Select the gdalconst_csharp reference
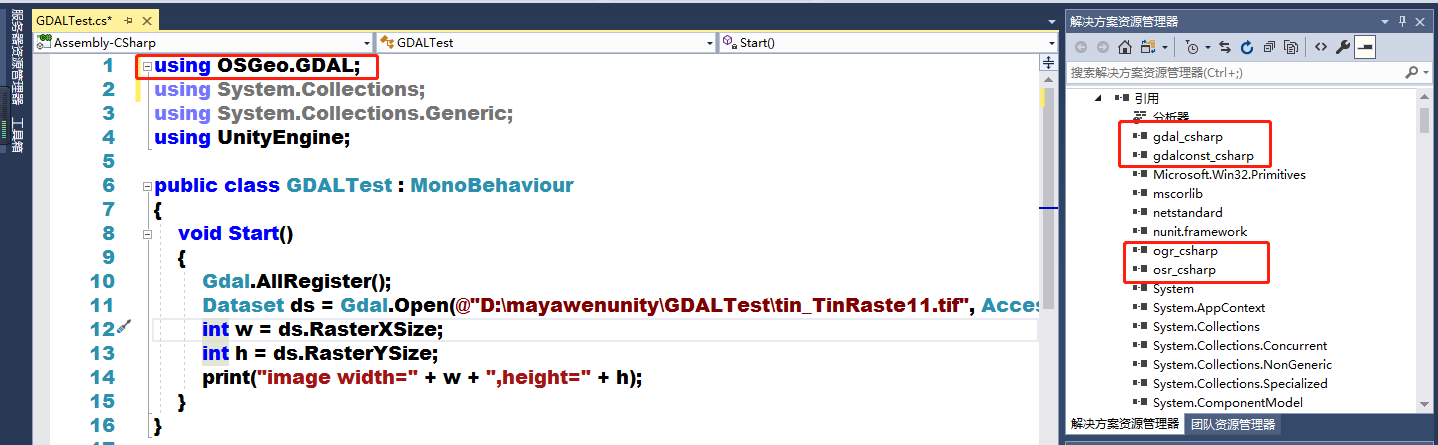1438x445 pixels. pos(1203,155)
